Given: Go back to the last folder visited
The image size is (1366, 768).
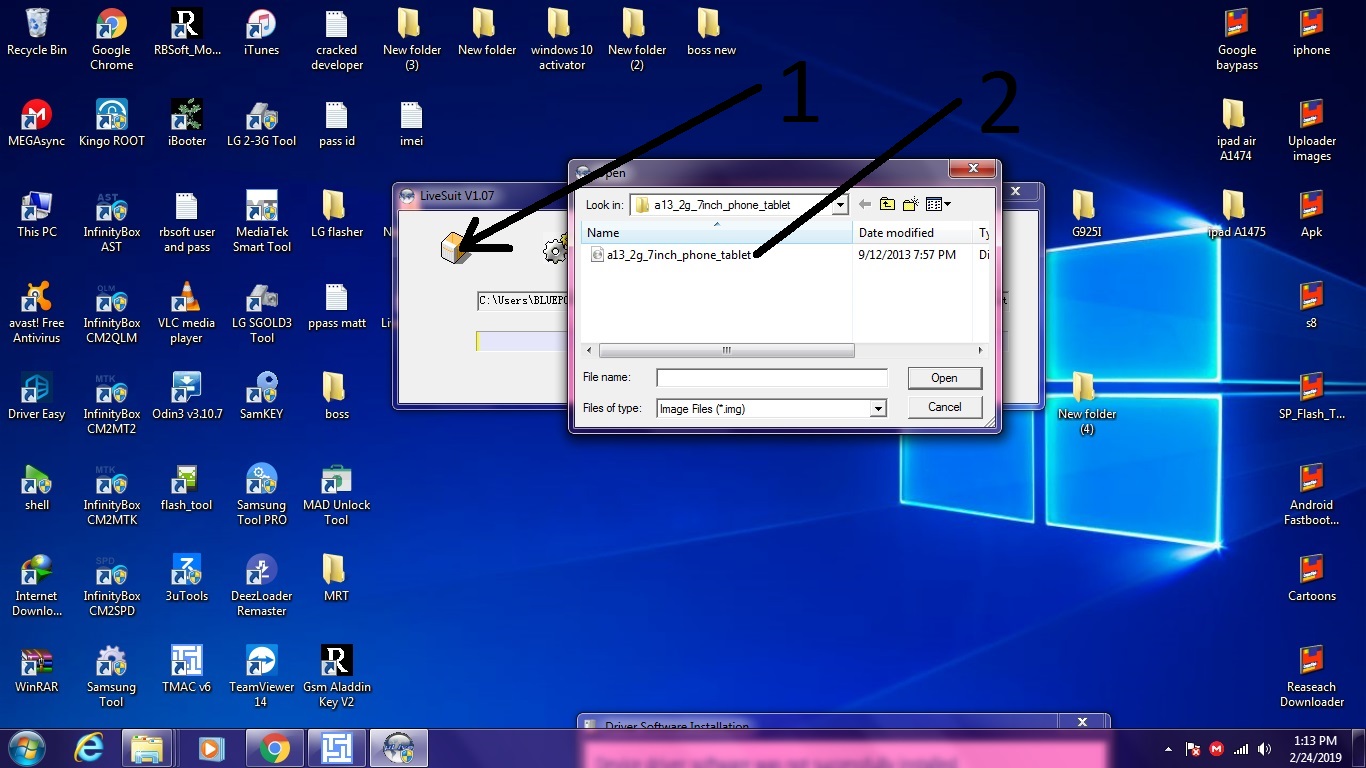Looking at the screenshot, I should [x=865, y=205].
